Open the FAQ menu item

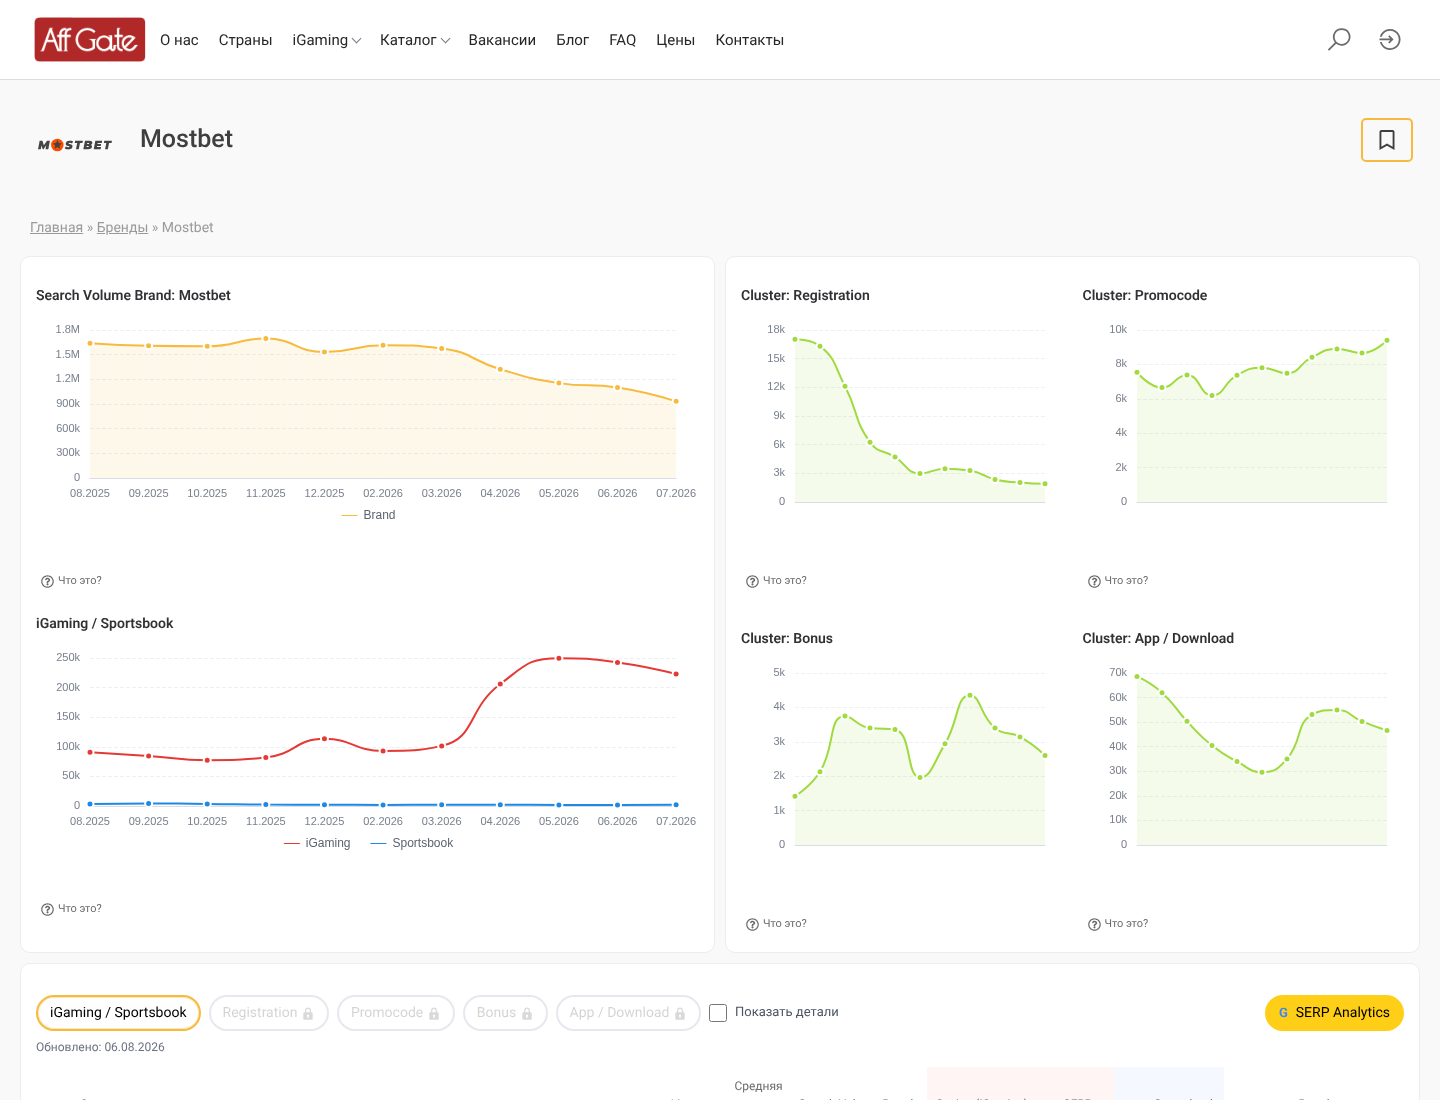622,40
